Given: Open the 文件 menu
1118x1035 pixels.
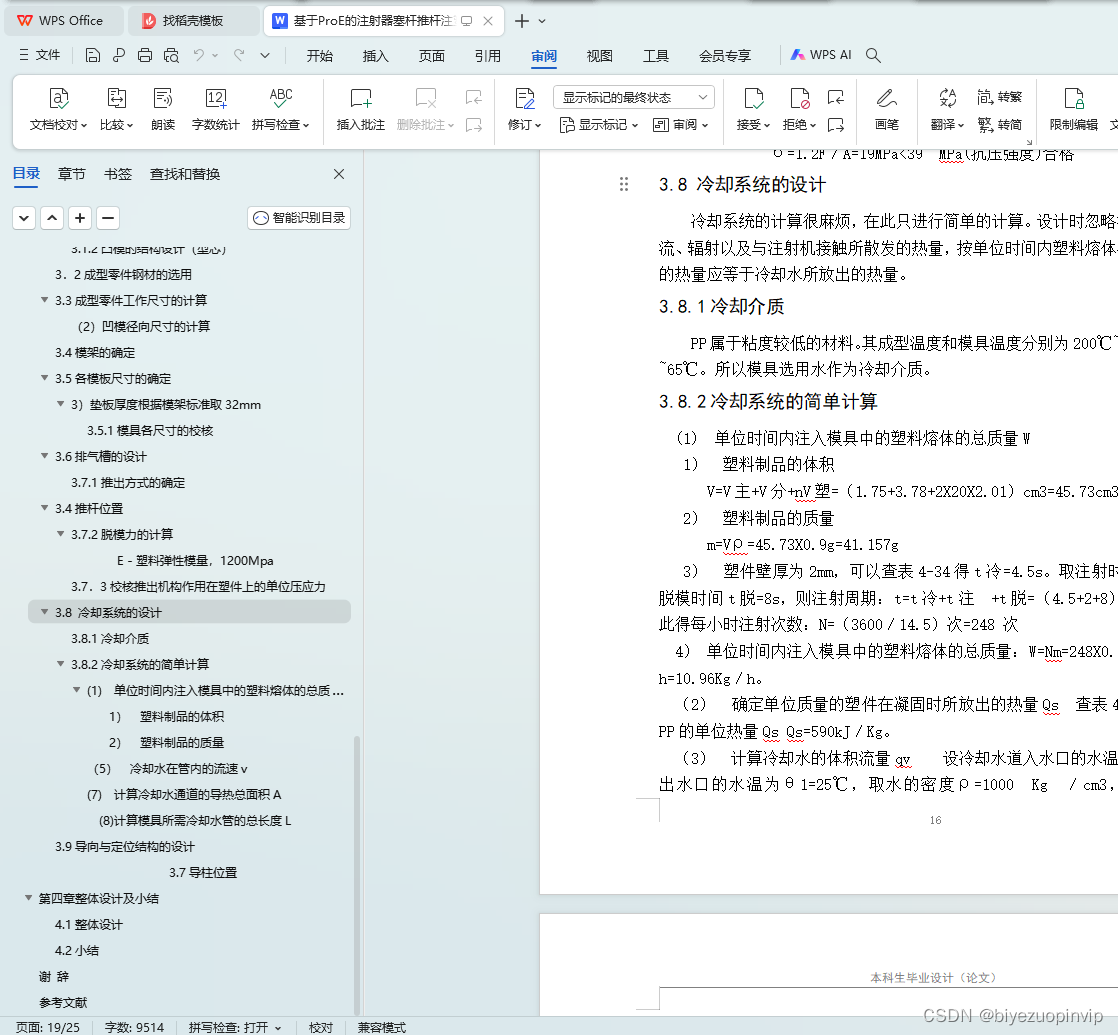Looking at the screenshot, I should point(40,55).
